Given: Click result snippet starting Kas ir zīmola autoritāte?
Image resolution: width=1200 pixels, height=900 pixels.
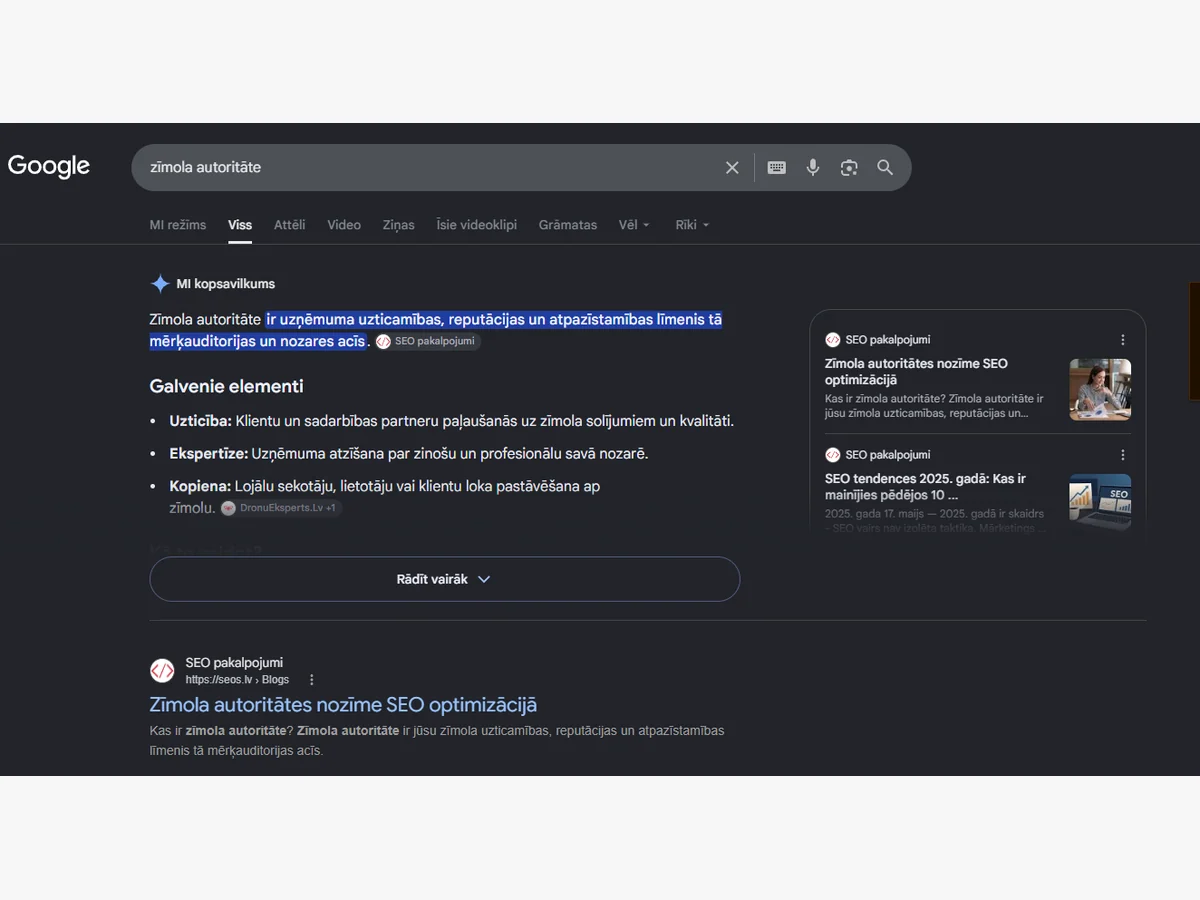Looking at the screenshot, I should coord(437,741).
